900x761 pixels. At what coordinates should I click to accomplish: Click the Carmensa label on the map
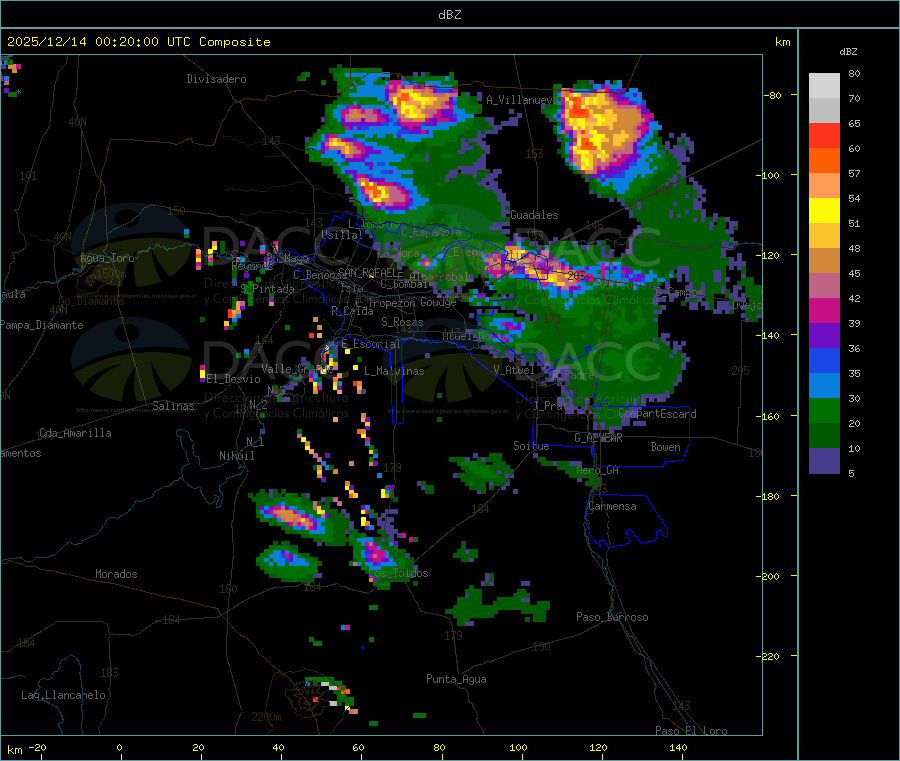611,506
